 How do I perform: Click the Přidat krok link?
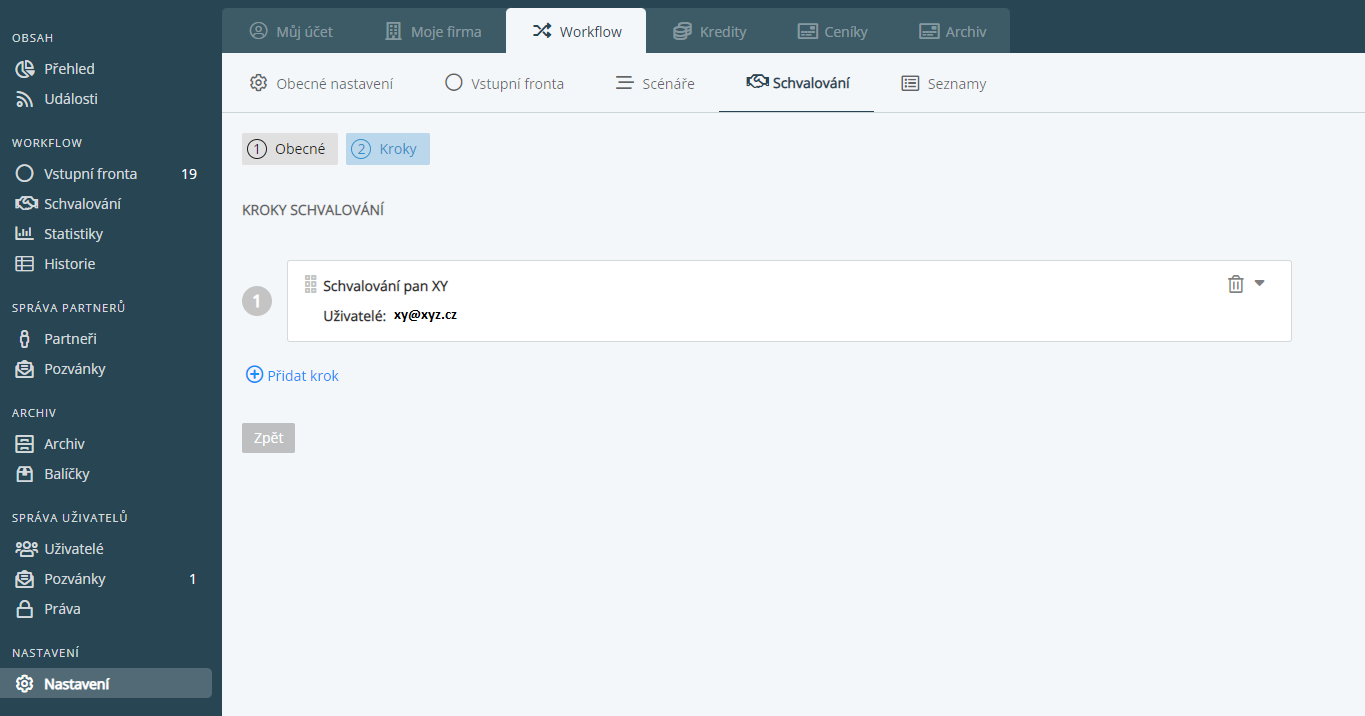[x=293, y=376]
